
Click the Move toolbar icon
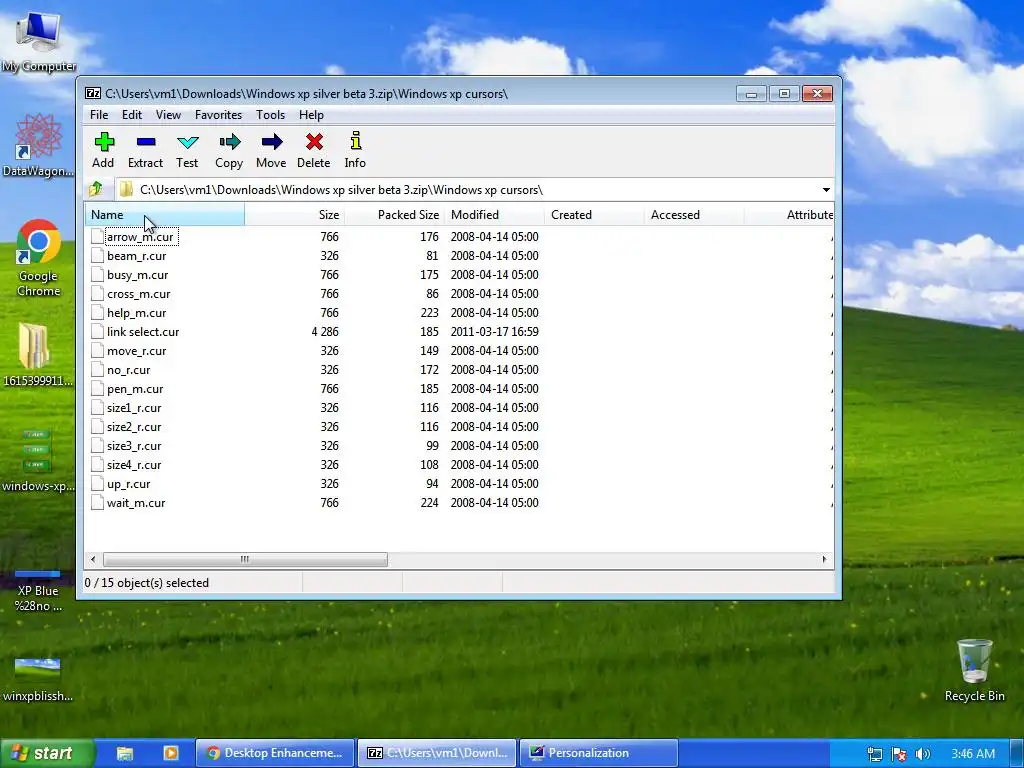click(x=272, y=142)
